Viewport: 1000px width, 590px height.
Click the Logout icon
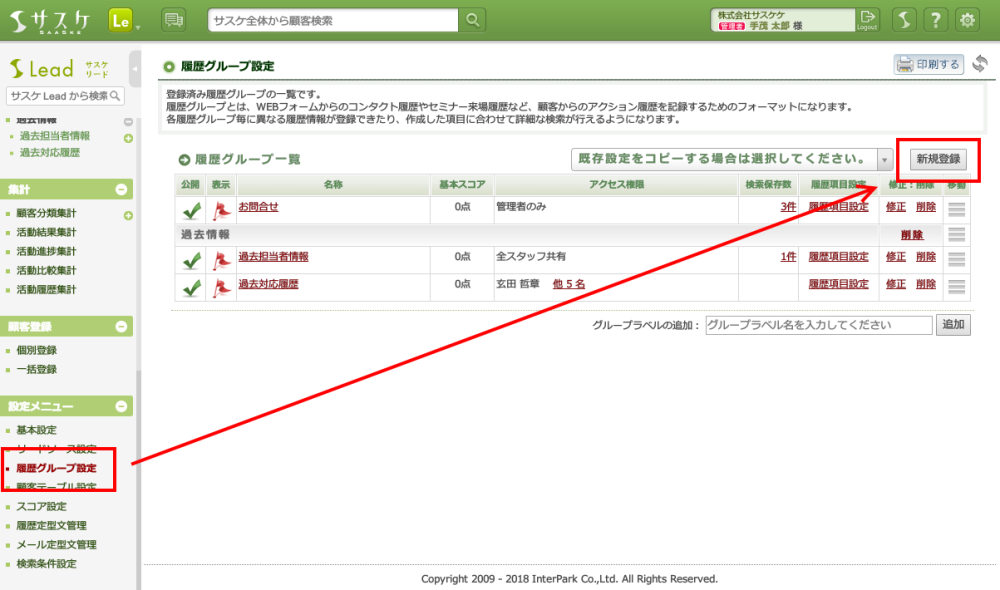pos(868,20)
